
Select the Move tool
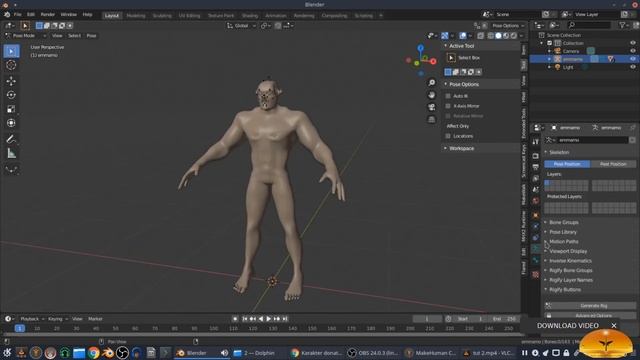pyautogui.click(x=11, y=81)
